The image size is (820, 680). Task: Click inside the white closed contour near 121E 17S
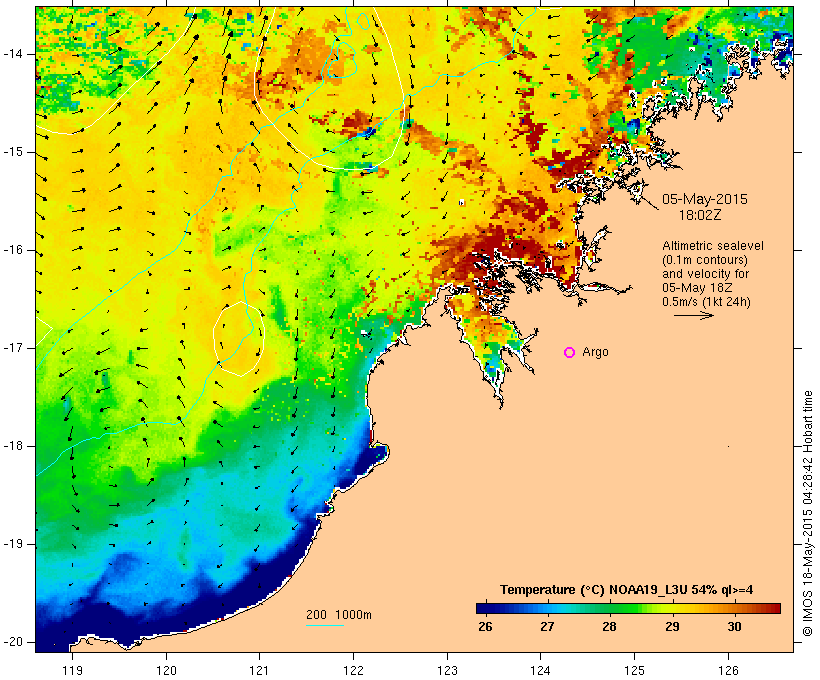click(x=238, y=339)
